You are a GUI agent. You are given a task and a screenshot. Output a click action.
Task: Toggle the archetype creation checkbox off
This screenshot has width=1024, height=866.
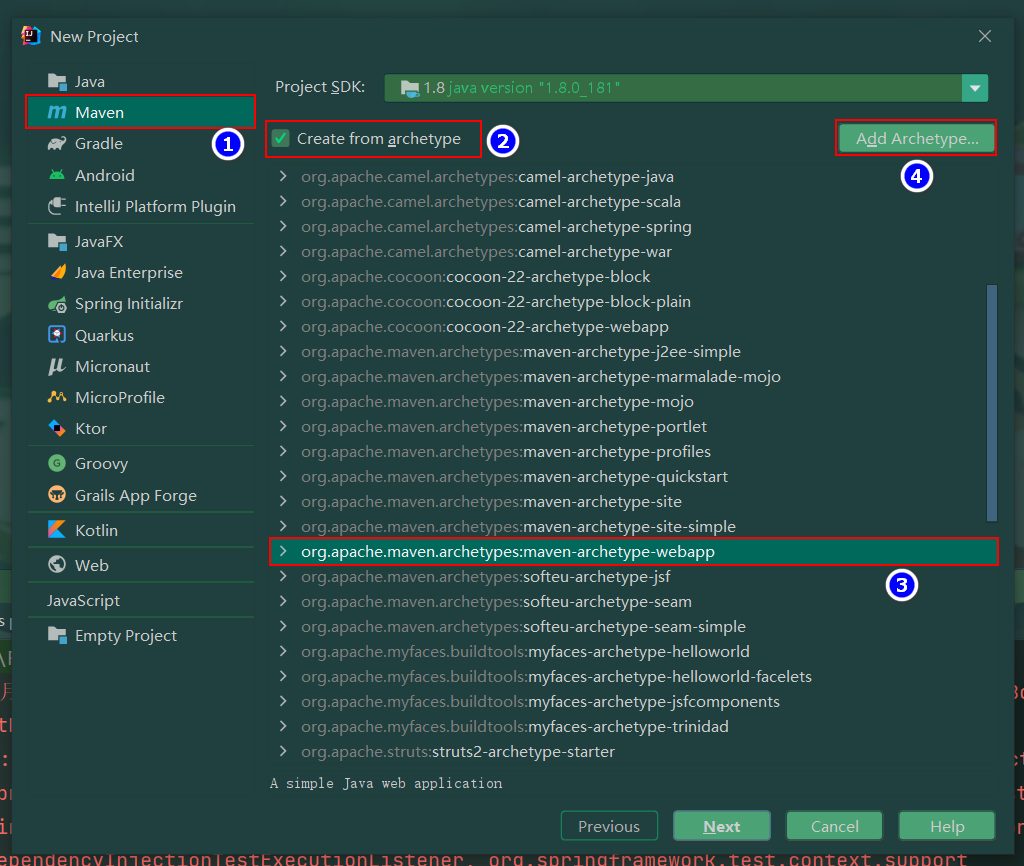pyautogui.click(x=279, y=139)
